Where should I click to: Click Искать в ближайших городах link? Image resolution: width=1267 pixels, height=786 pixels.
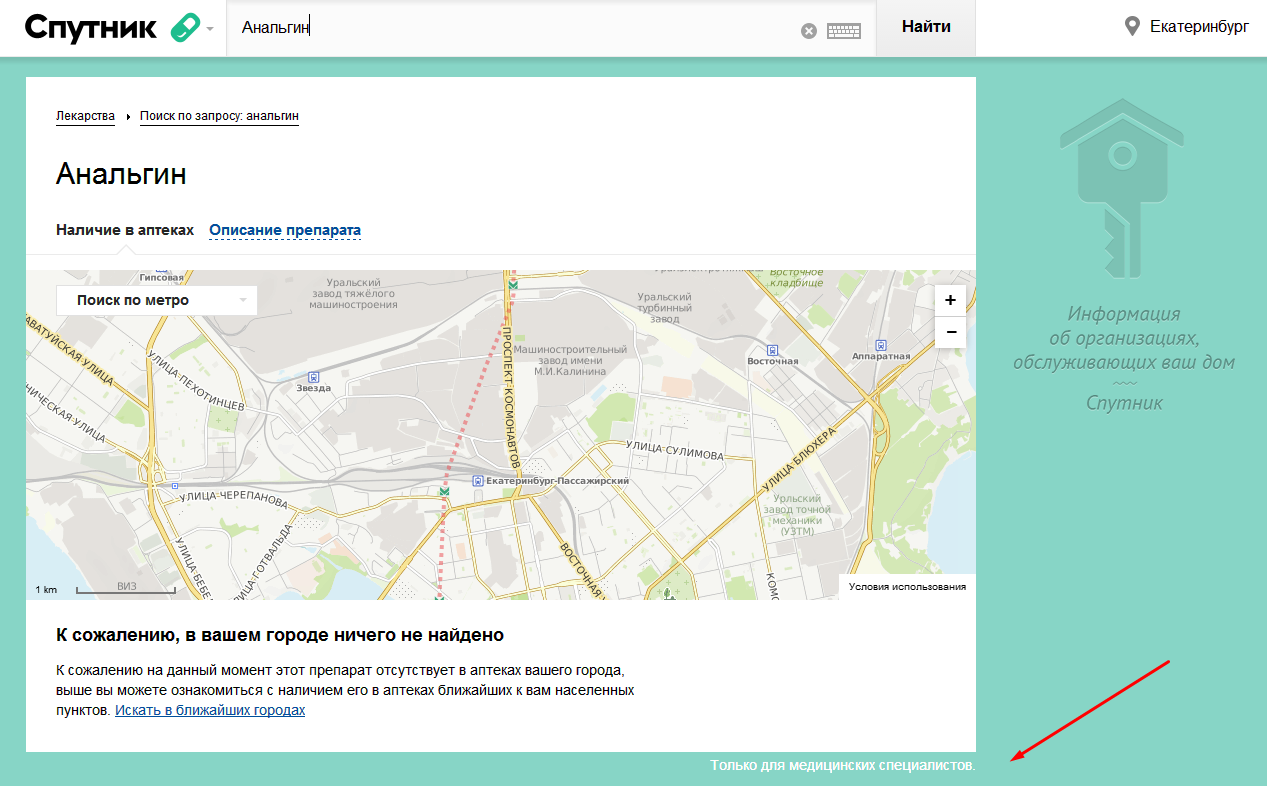(210, 710)
